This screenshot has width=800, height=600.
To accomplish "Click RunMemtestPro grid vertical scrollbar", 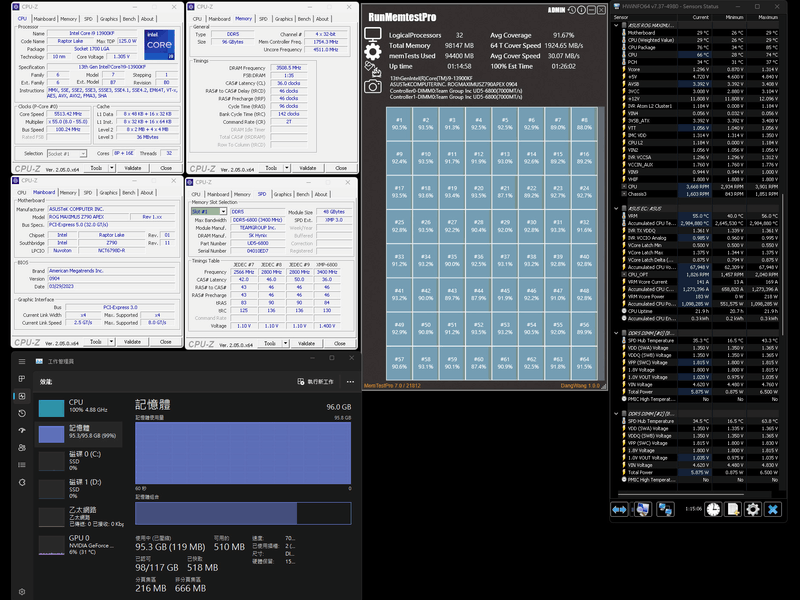I will click(601, 243).
